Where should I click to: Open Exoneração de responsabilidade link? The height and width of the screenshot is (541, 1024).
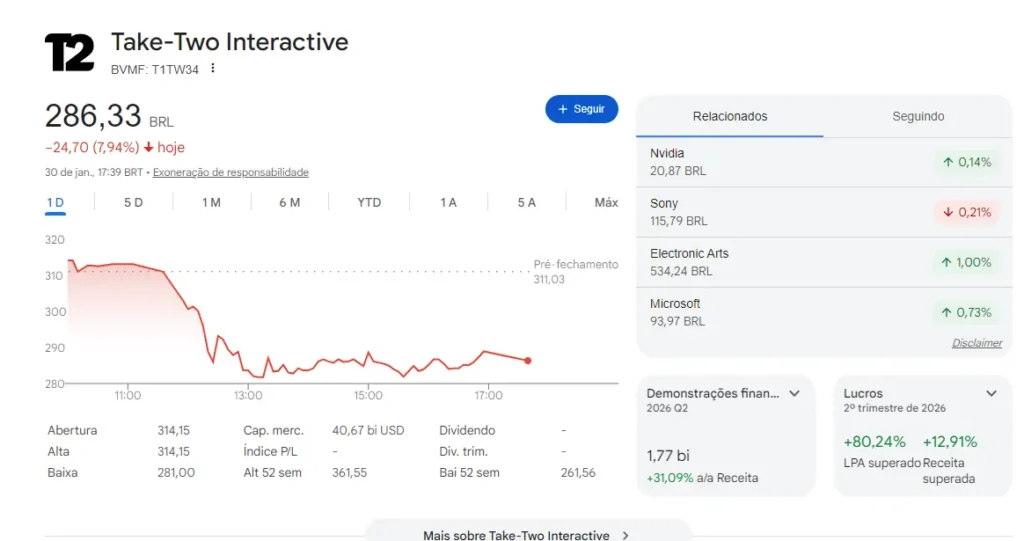231,172
